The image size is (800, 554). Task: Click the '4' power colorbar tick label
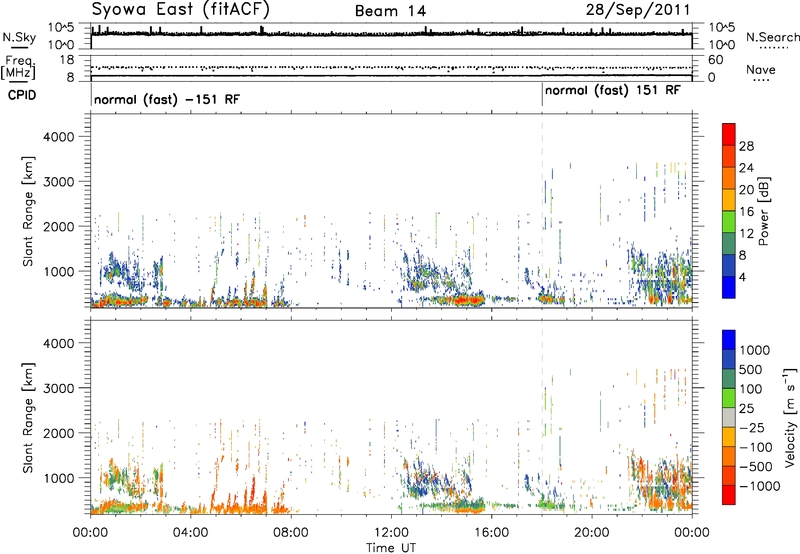pos(742,278)
